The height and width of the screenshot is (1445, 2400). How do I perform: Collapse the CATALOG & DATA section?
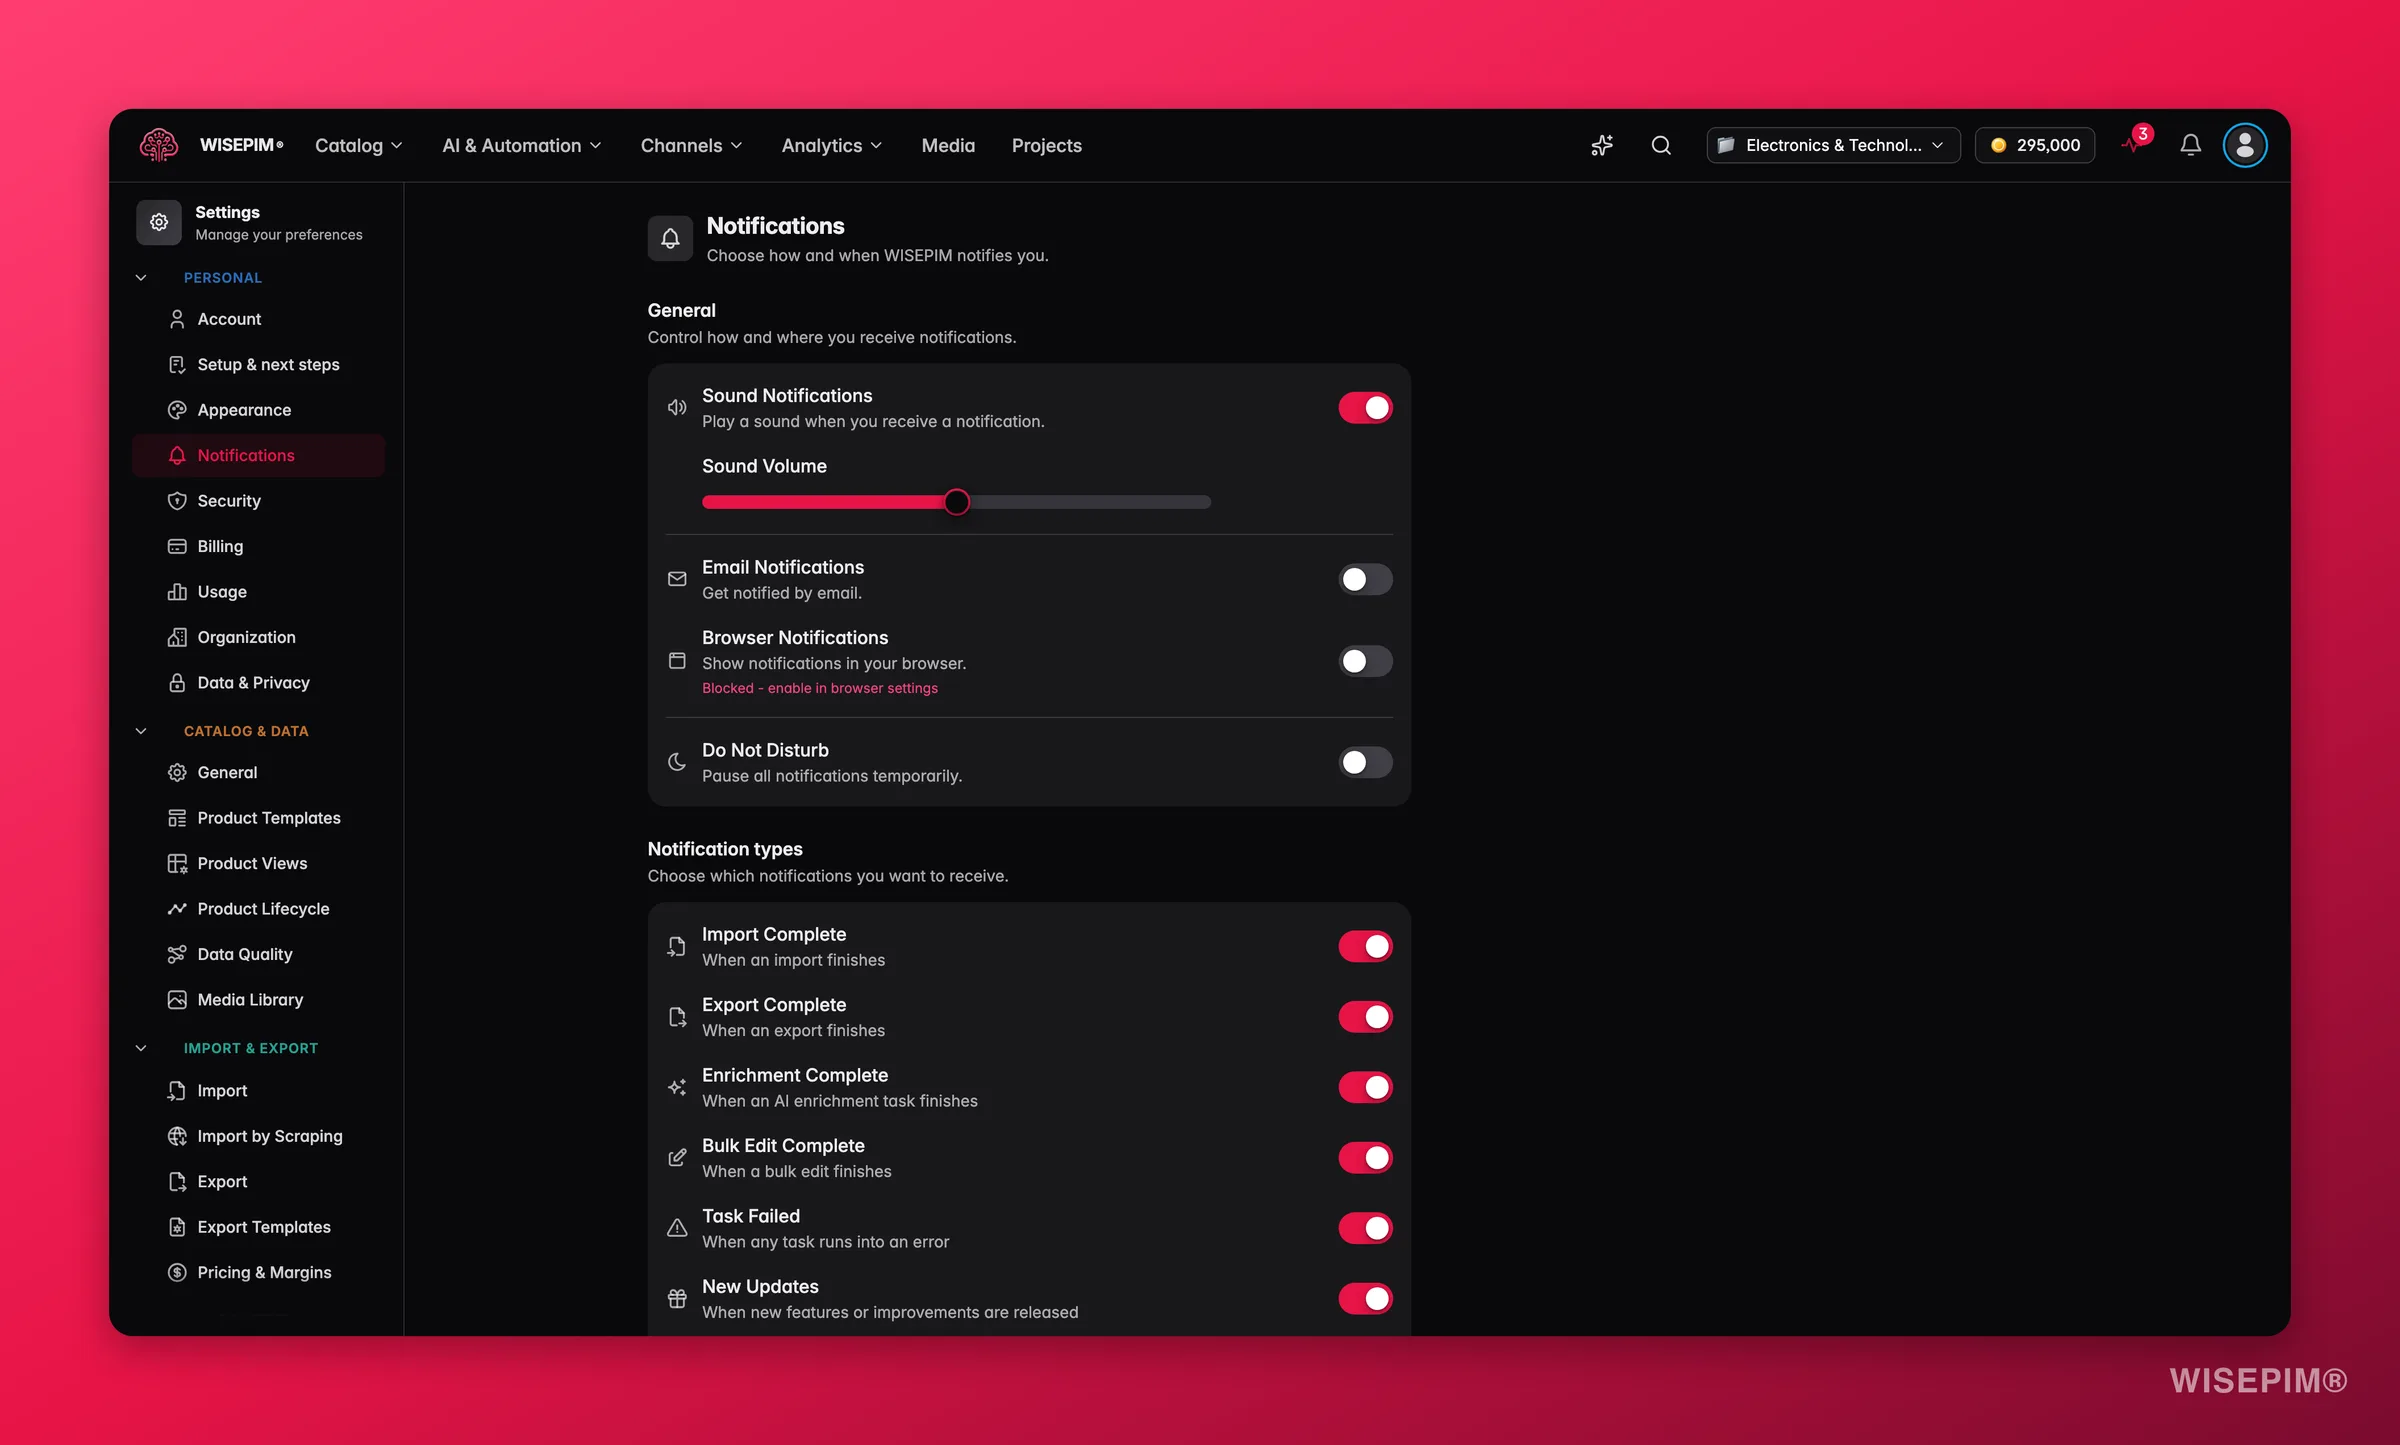(141, 731)
